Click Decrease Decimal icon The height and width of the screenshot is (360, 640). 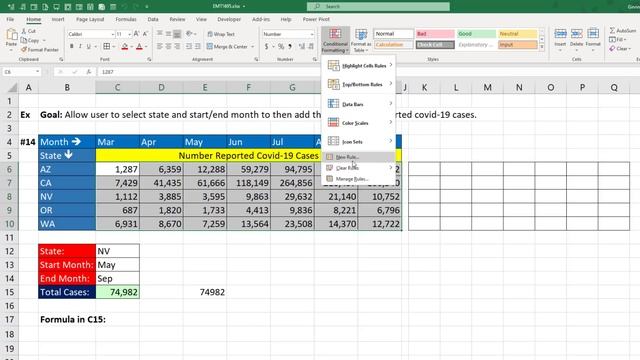[x=310, y=47]
